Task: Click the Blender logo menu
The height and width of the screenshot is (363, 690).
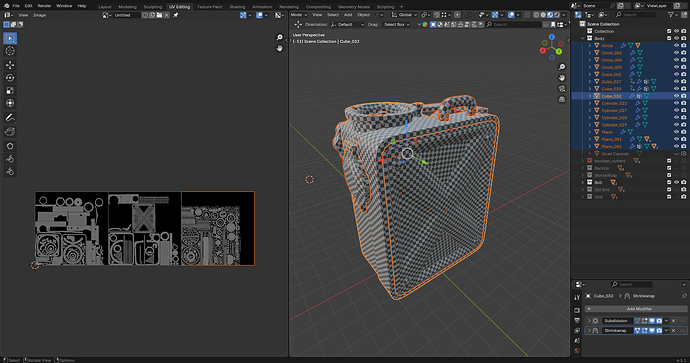Action: 6,6
